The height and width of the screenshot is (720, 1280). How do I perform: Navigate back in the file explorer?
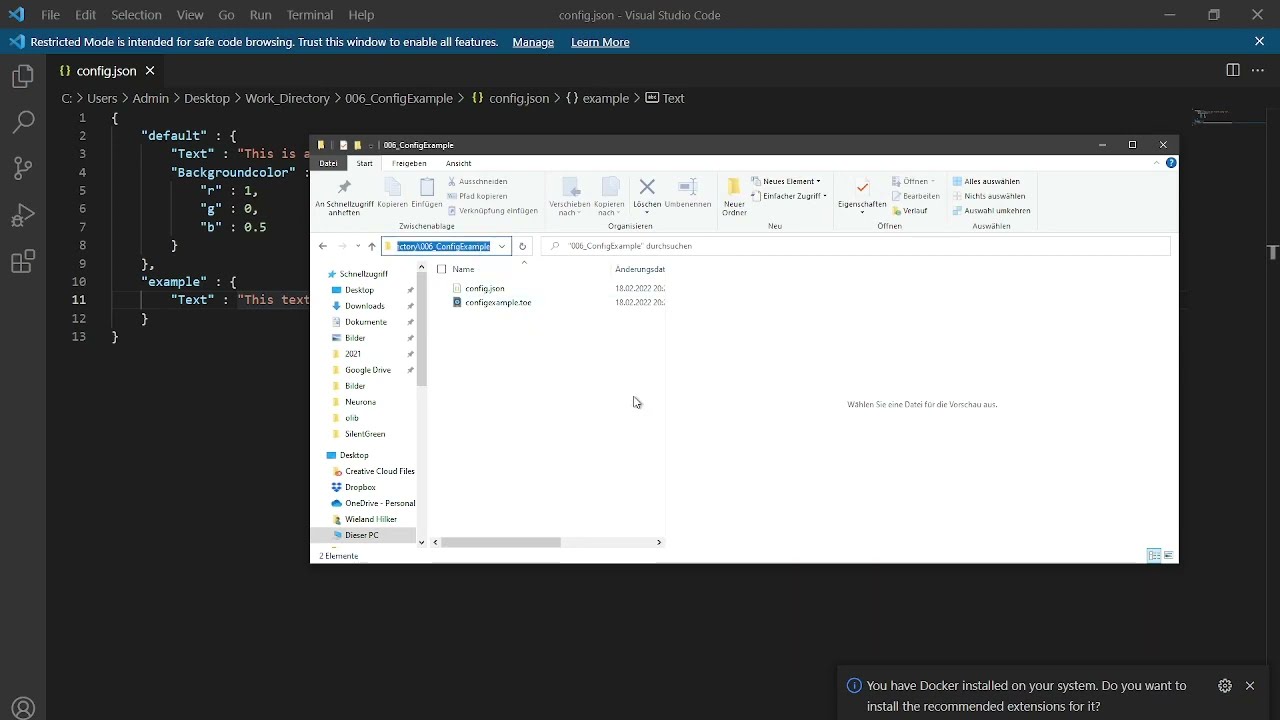323,246
